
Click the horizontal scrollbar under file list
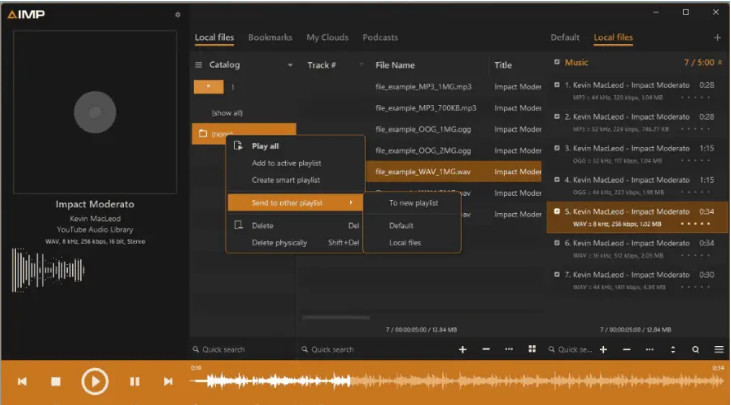pyautogui.click(x=336, y=317)
